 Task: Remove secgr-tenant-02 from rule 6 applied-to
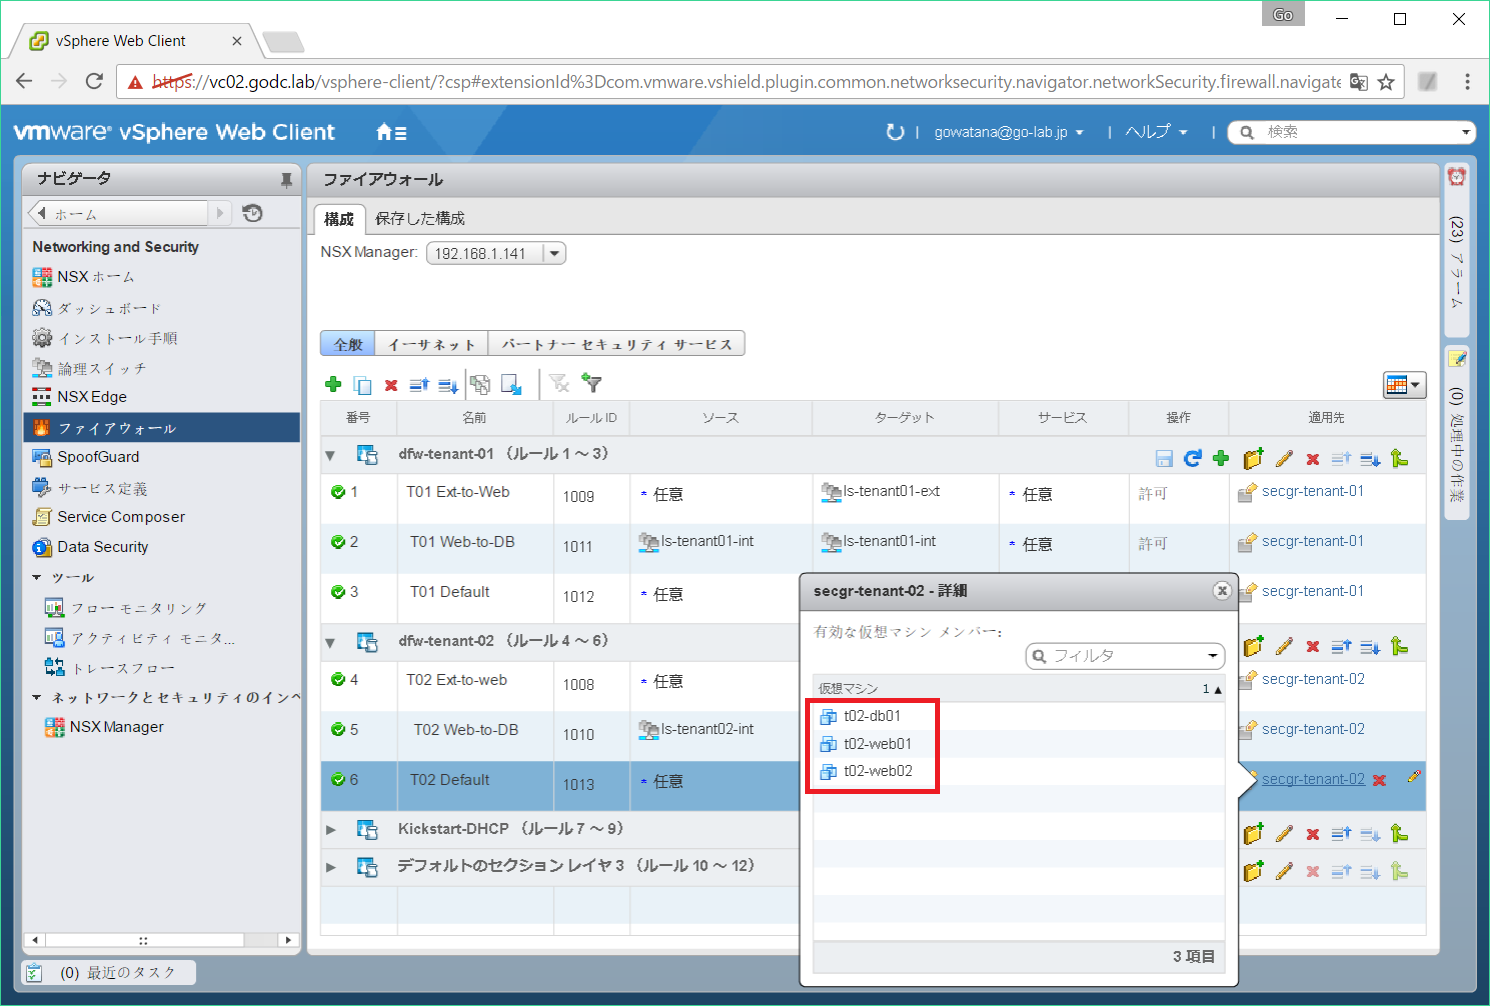click(1379, 780)
